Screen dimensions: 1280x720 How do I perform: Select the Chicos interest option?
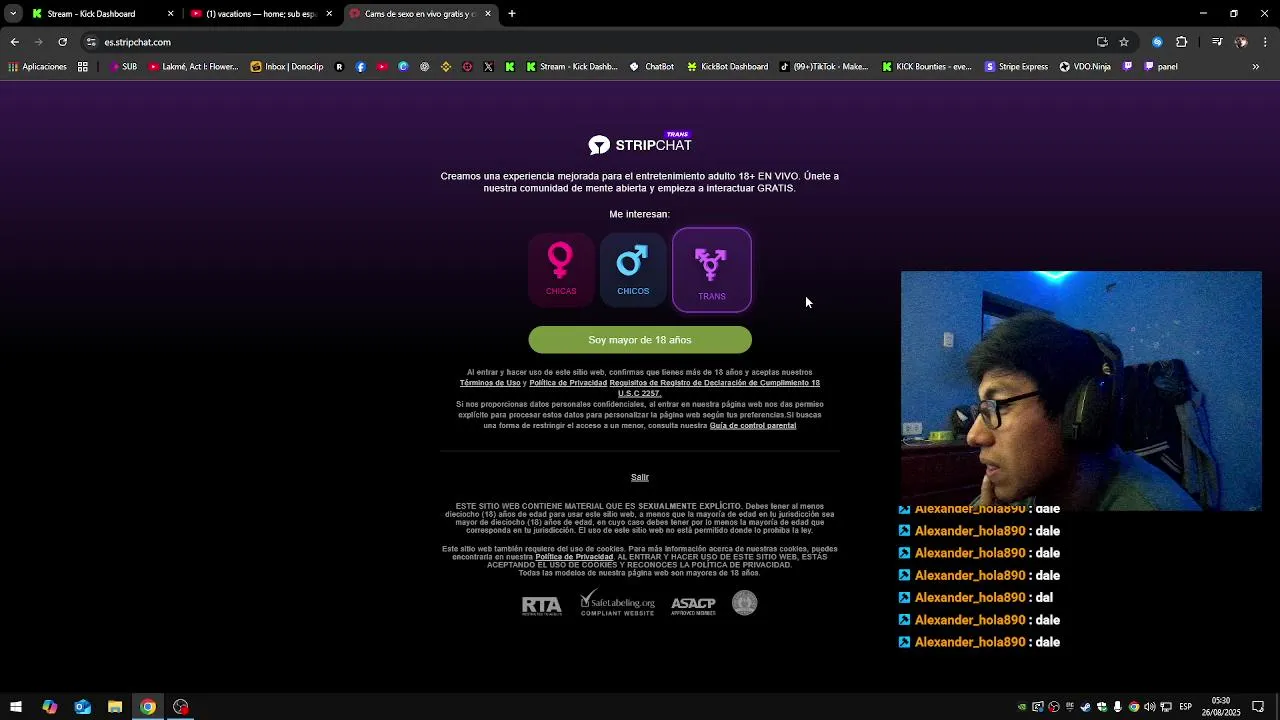633,268
